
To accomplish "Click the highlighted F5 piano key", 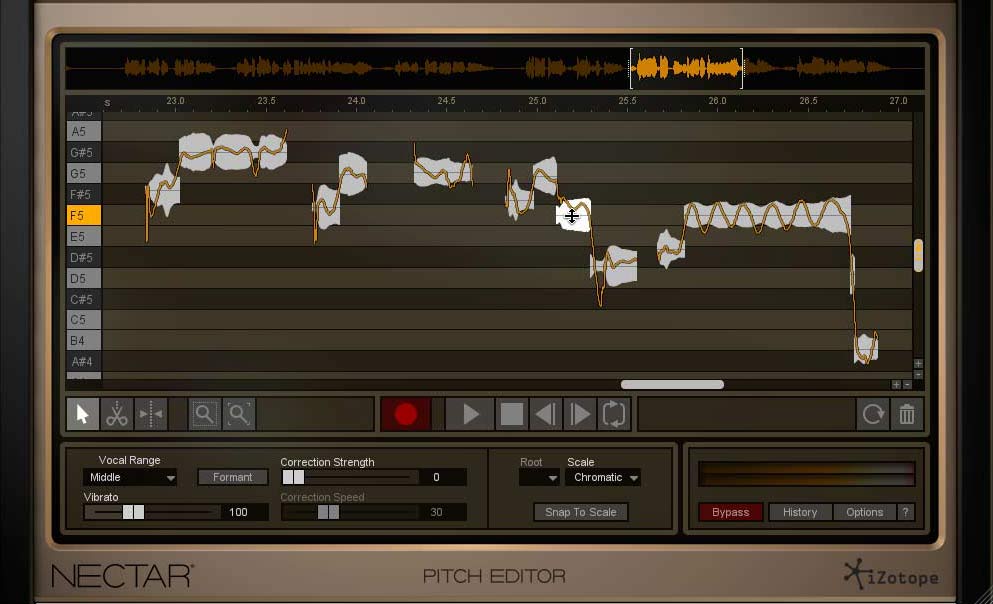I will coord(84,215).
